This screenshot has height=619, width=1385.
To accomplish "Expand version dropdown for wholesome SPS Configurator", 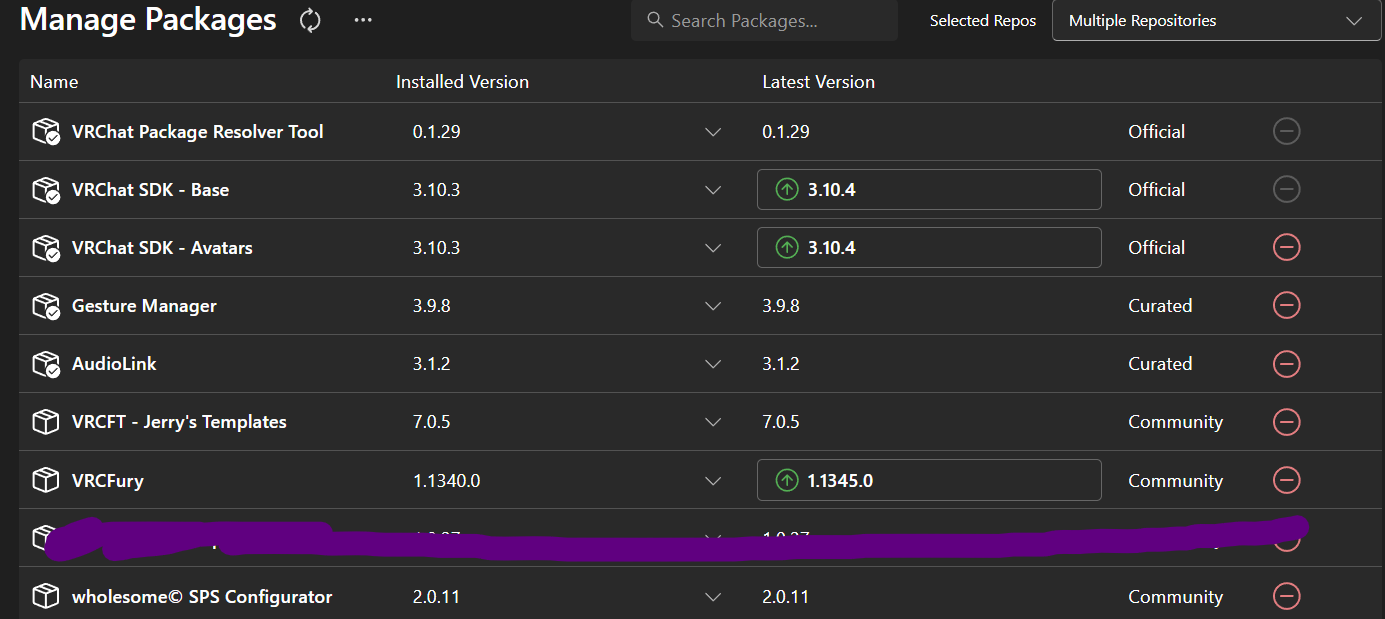I will click(x=713, y=597).
